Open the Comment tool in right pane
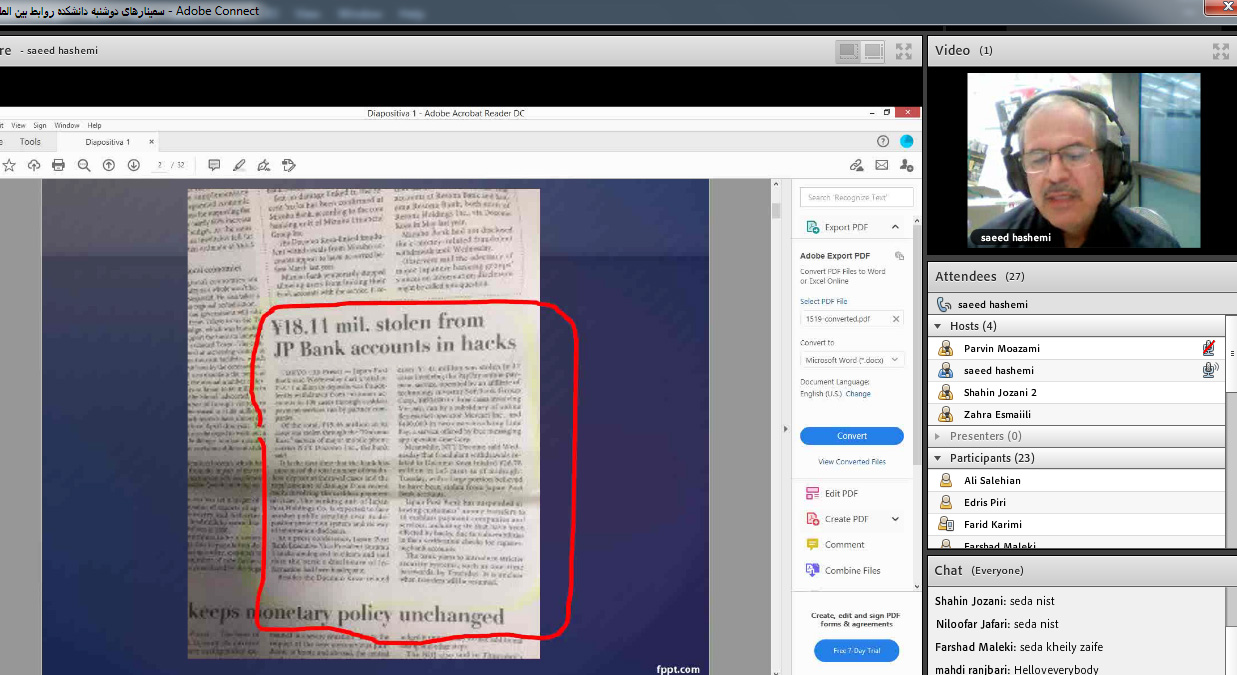1237x675 pixels. tap(835, 545)
